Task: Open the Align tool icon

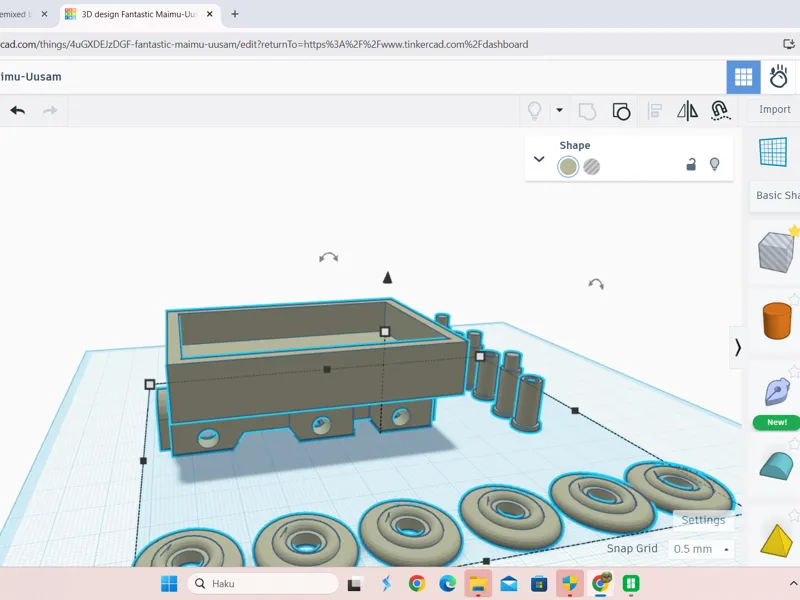Action: point(655,111)
